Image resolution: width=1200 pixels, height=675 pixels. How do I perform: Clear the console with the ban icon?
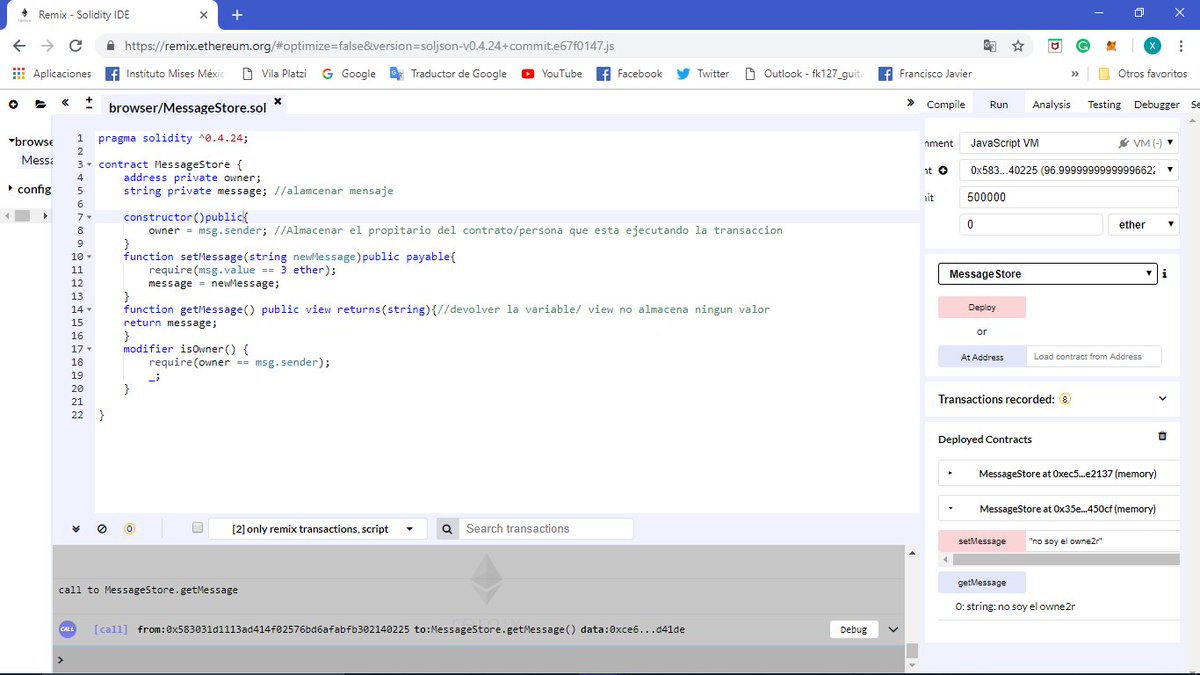tap(101, 529)
